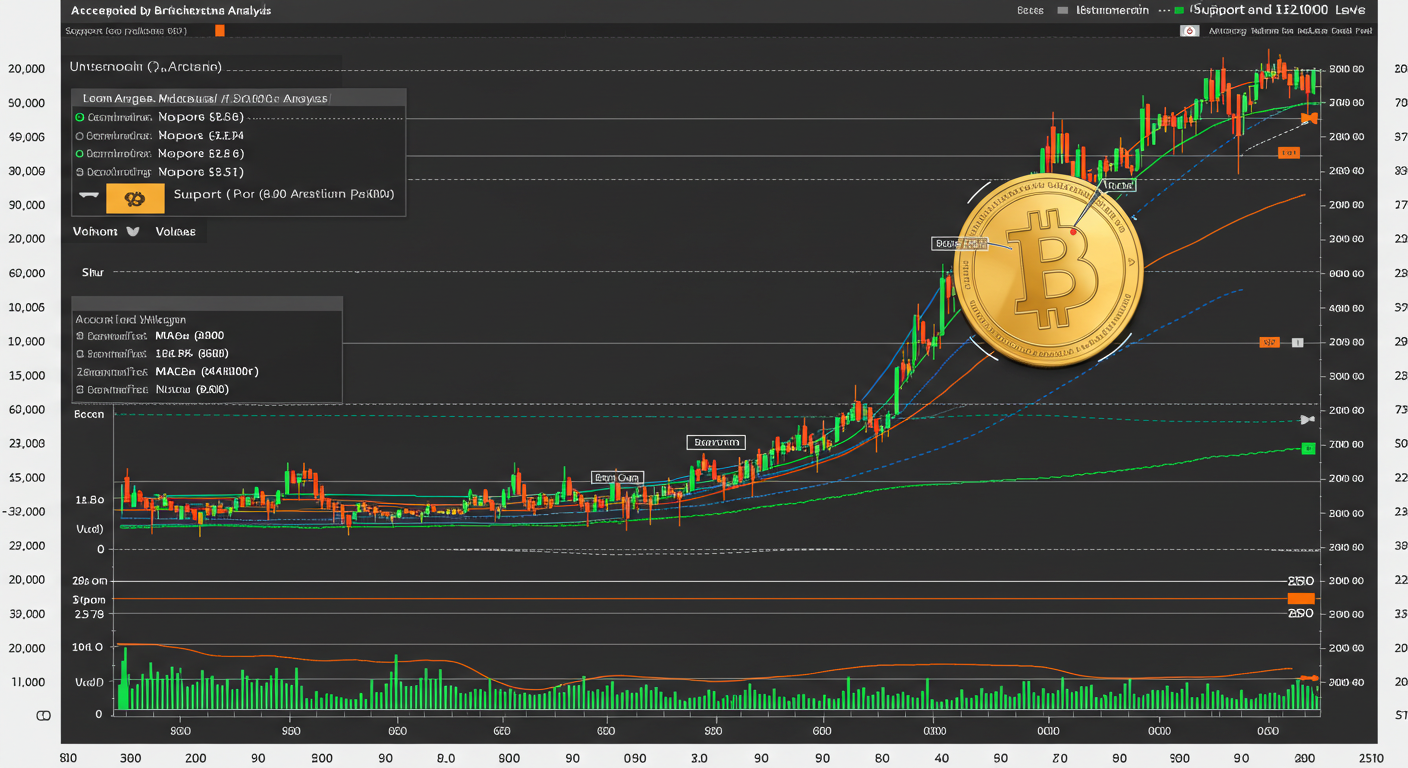Screen dimensions: 1408x768
Task: Click the orange tag on the mid-right horizontal line
Action: [x=1269, y=342]
